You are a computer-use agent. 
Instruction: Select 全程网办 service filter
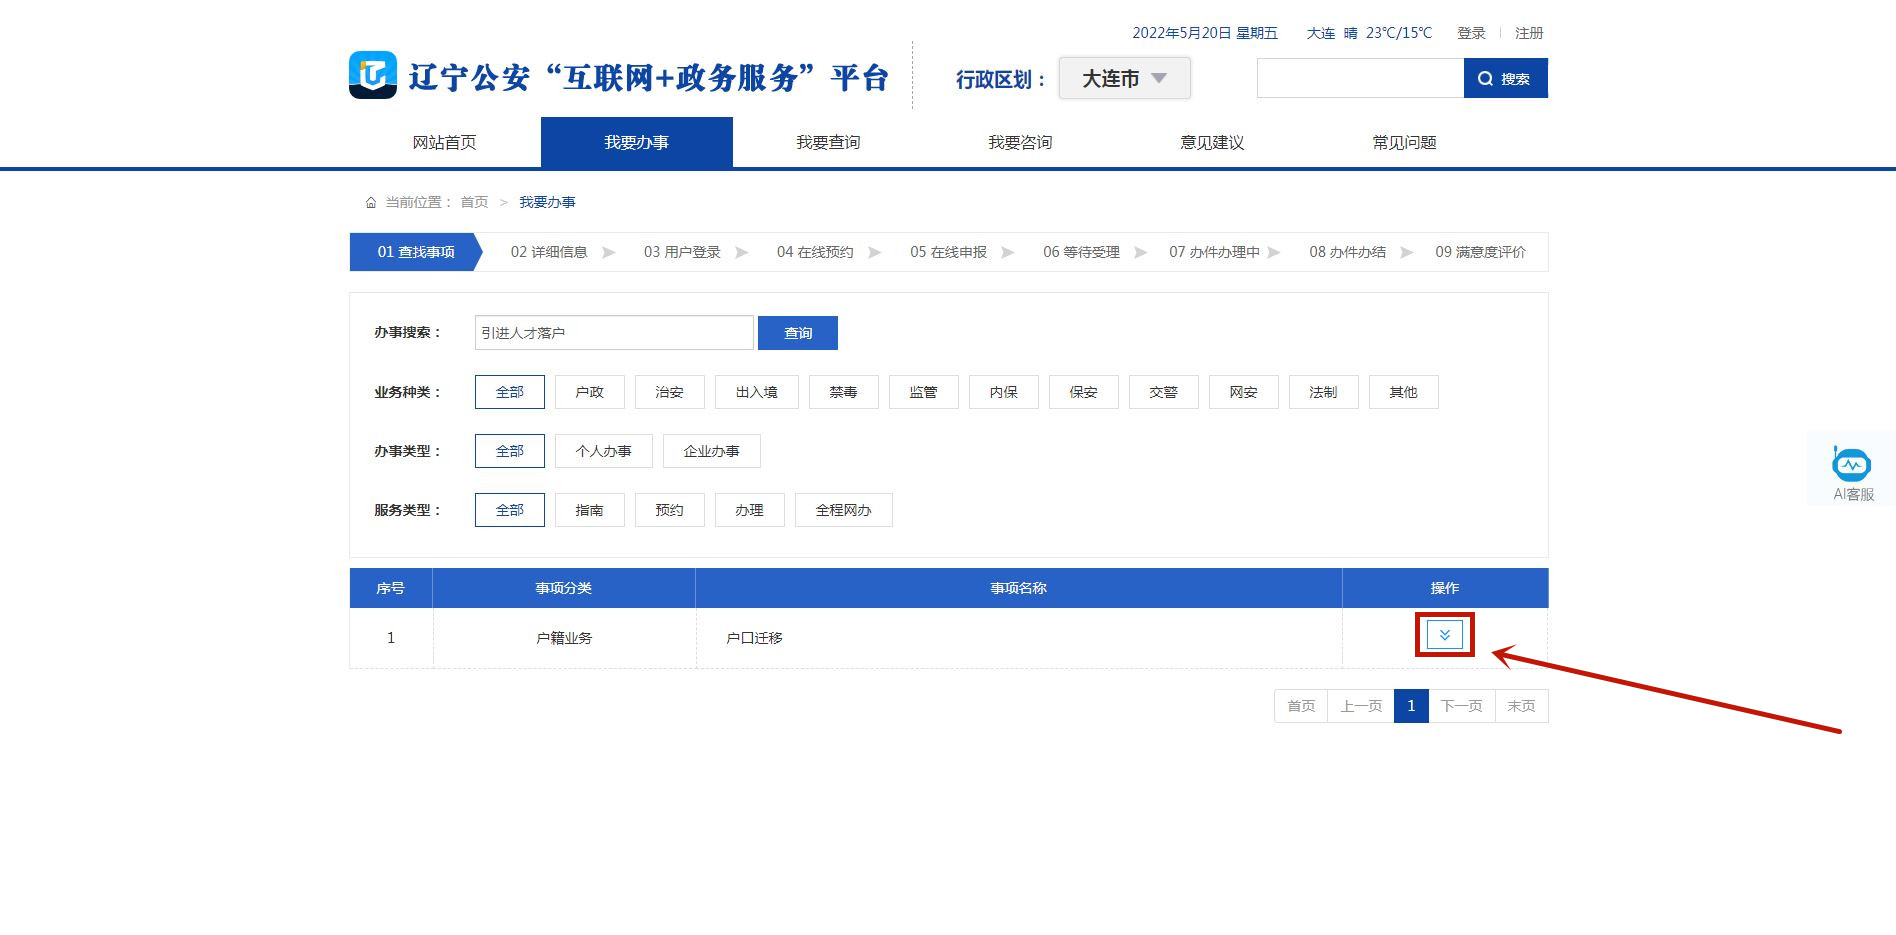(843, 510)
